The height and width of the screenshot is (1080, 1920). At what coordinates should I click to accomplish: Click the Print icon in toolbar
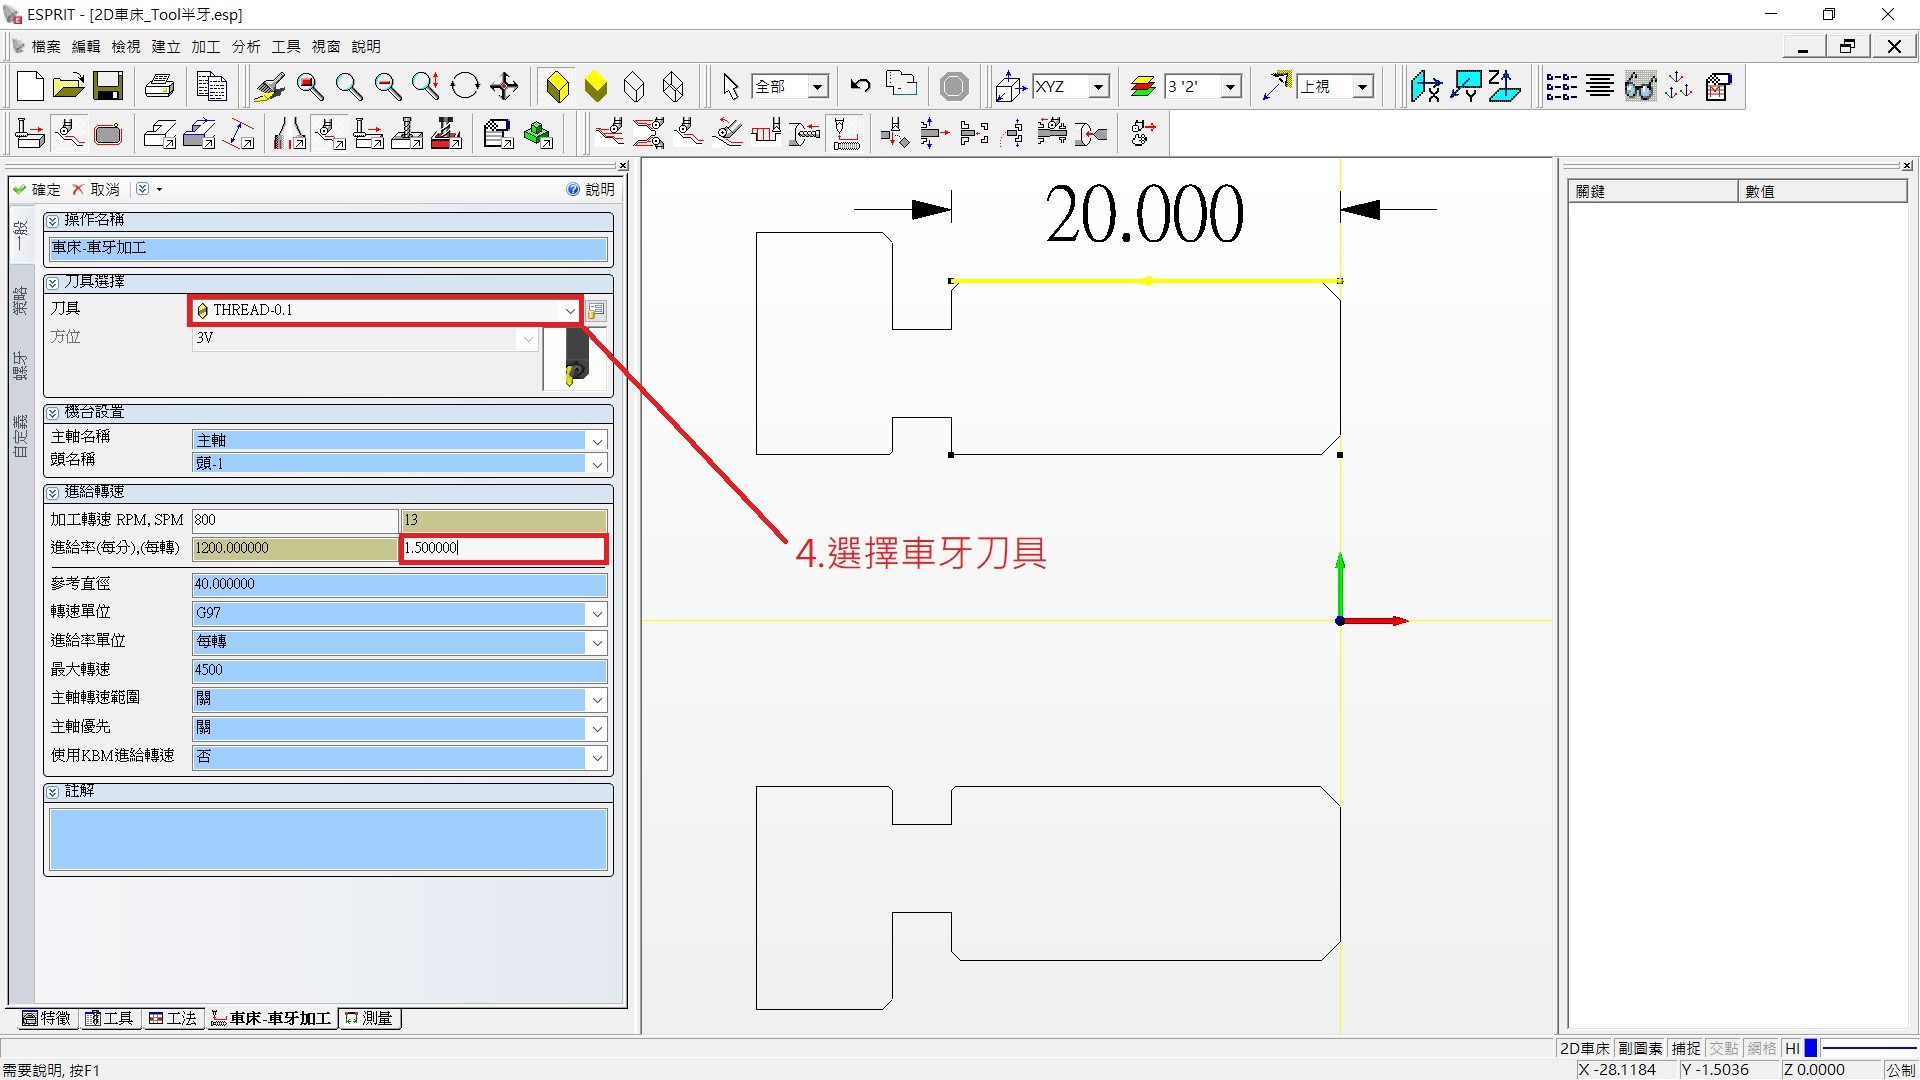tap(159, 86)
